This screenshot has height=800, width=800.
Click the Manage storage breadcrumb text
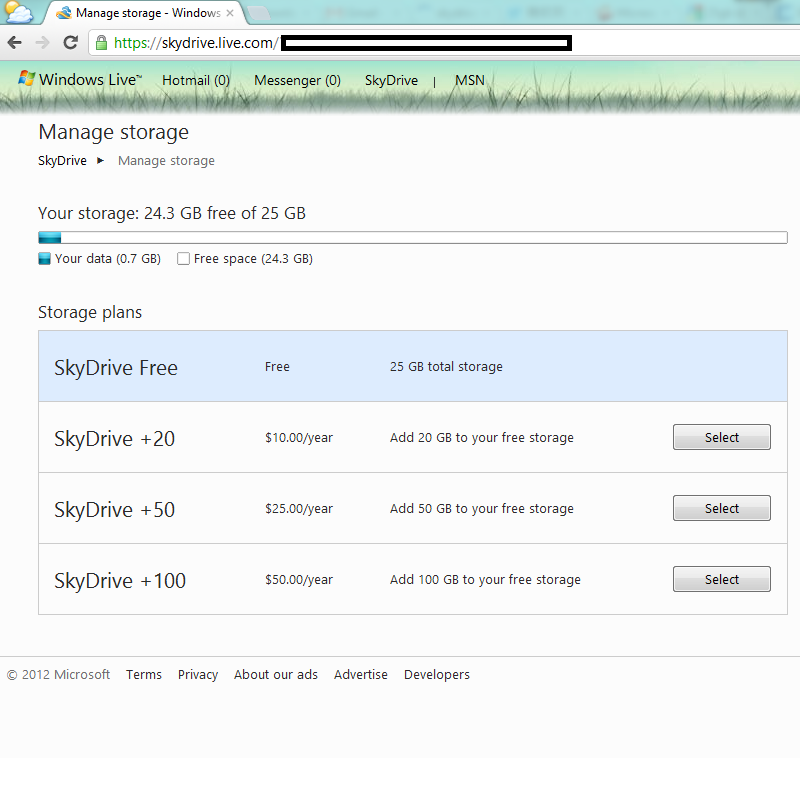tap(166, 161)
